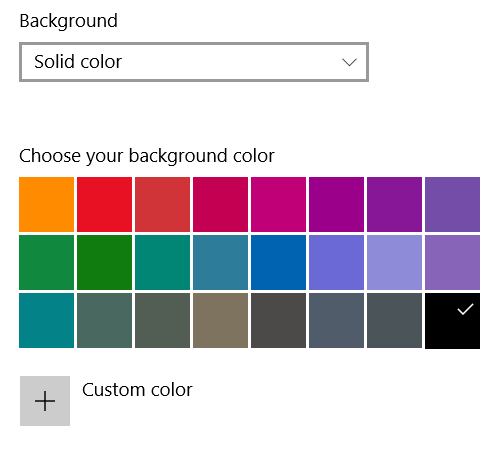
Task: Pick the dark olive gray swatch
Action: point(162,320)
